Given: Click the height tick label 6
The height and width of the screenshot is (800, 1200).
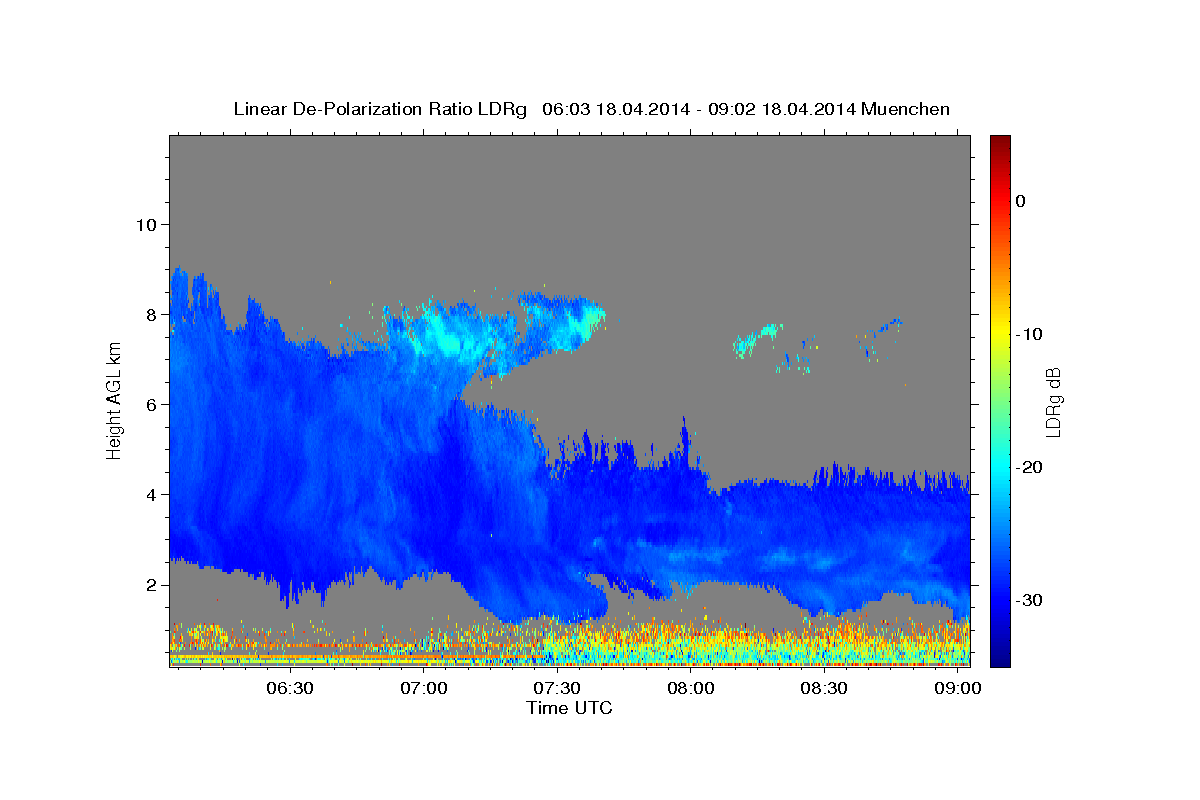Looking at the screenshot, I should (153, 404).
